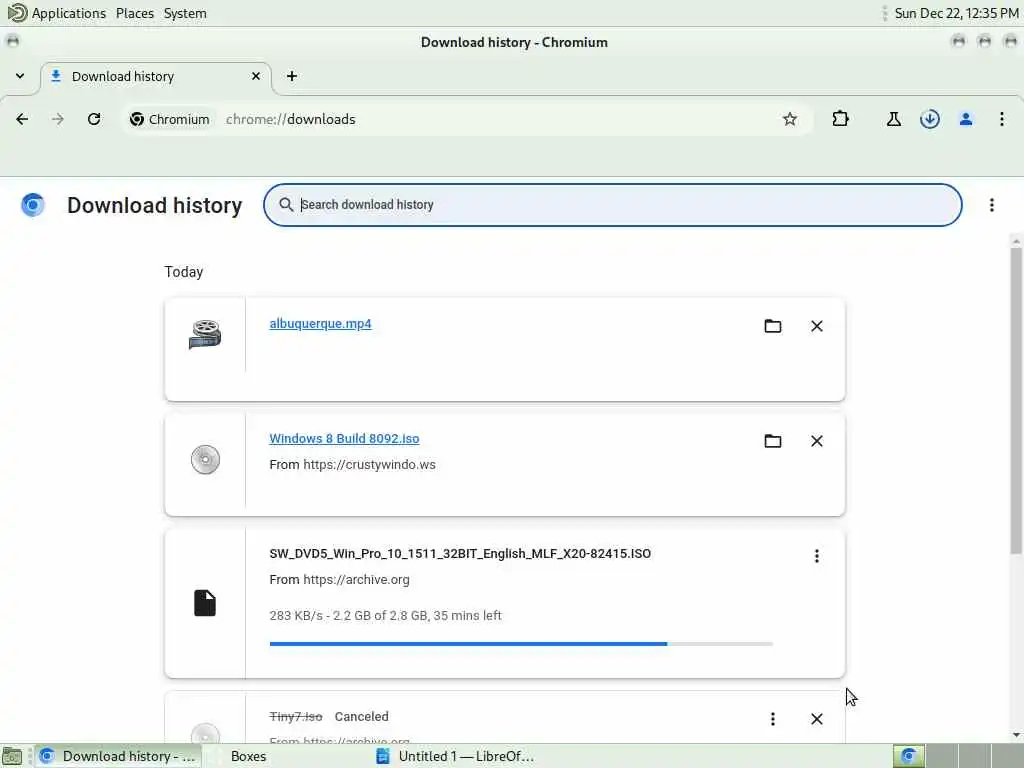Click the Chromium workspace switcher cell
Image resolution: width=1024 pixels, height=768 pixels.
click(908, 756)
